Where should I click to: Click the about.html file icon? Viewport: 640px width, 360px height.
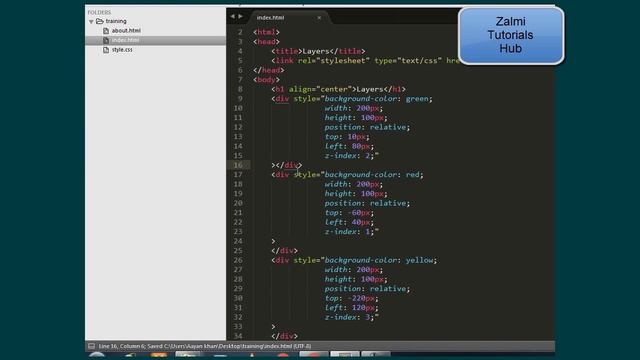tap(106, 31)
